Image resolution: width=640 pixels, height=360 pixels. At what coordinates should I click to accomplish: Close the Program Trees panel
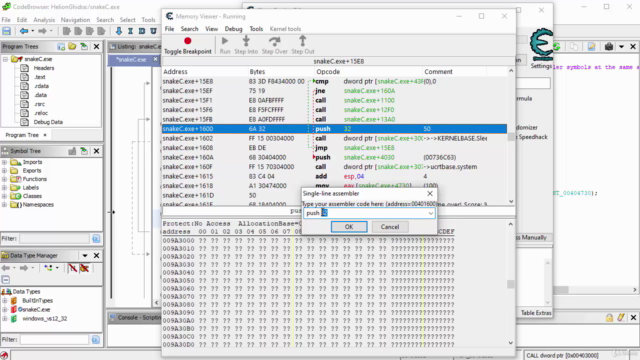(96, 47)
